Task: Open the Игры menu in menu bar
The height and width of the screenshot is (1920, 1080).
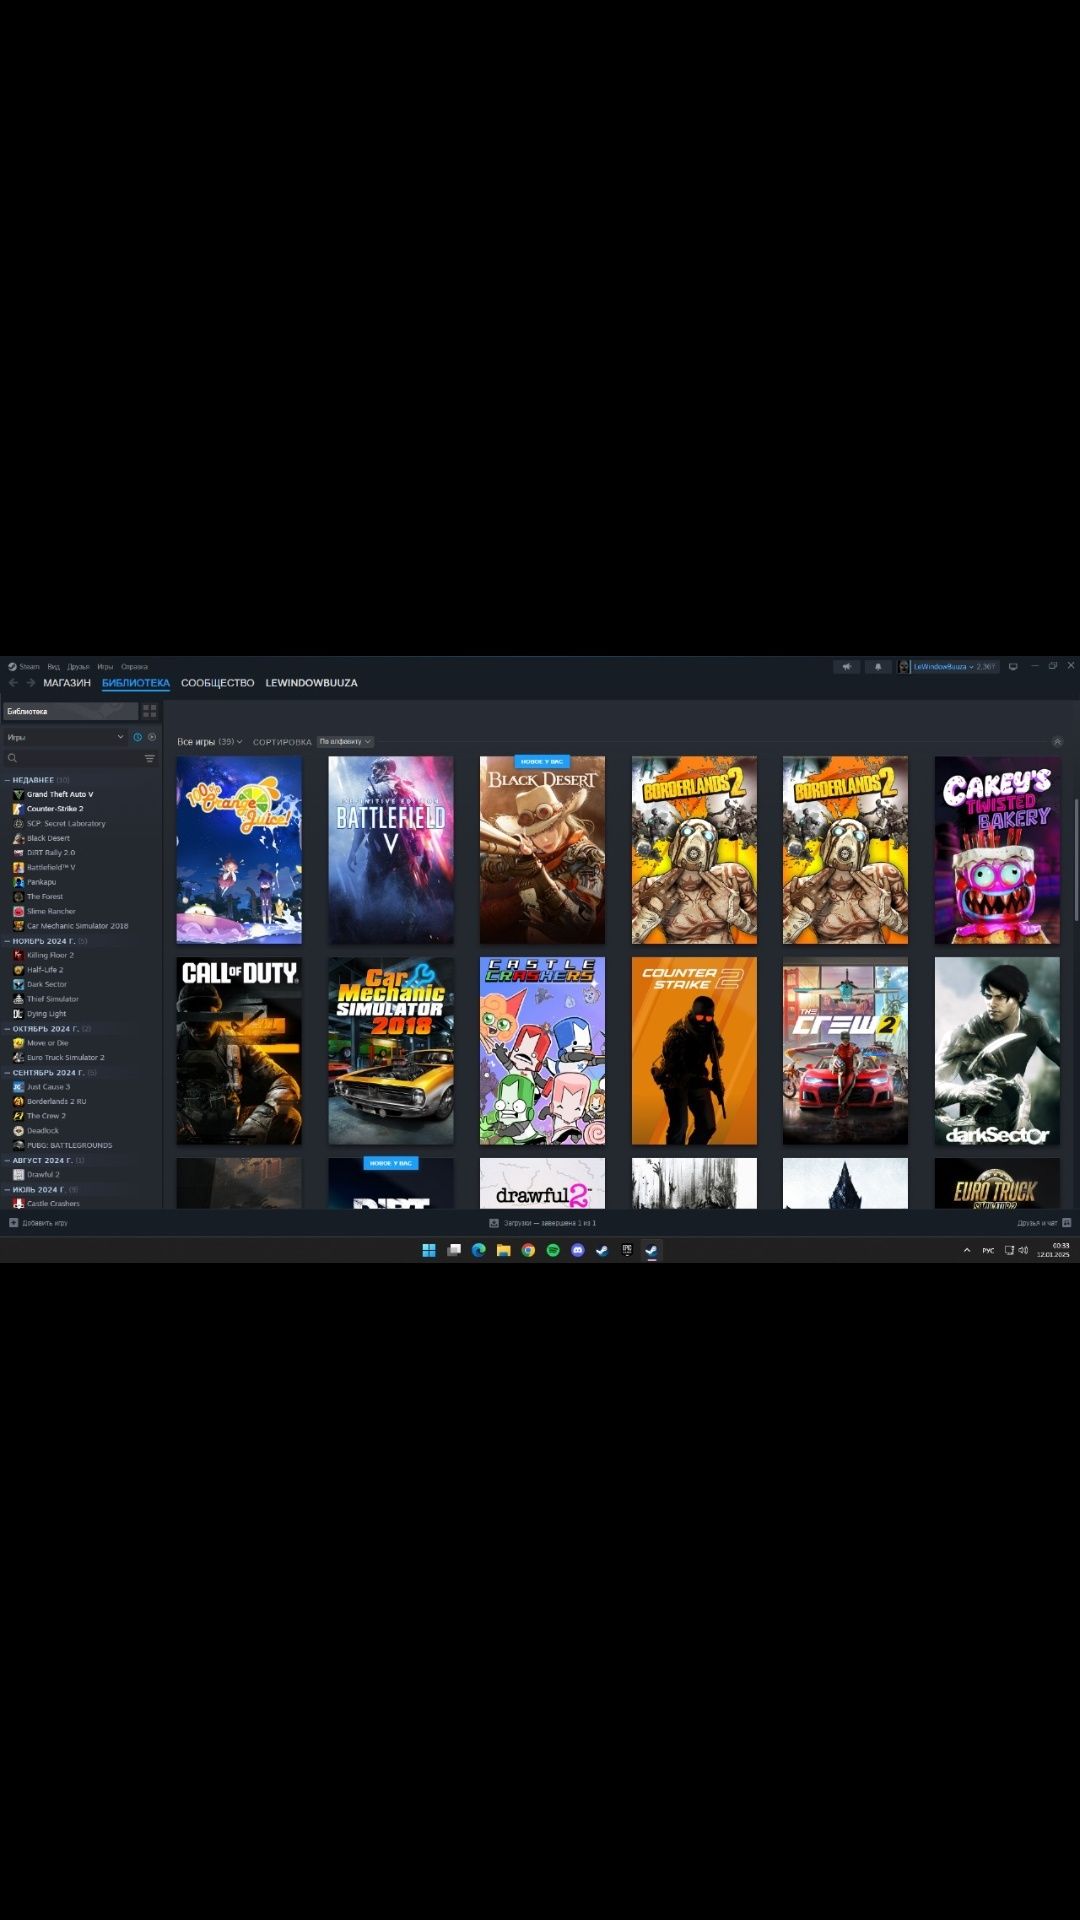Action: (x=105, y=667)
